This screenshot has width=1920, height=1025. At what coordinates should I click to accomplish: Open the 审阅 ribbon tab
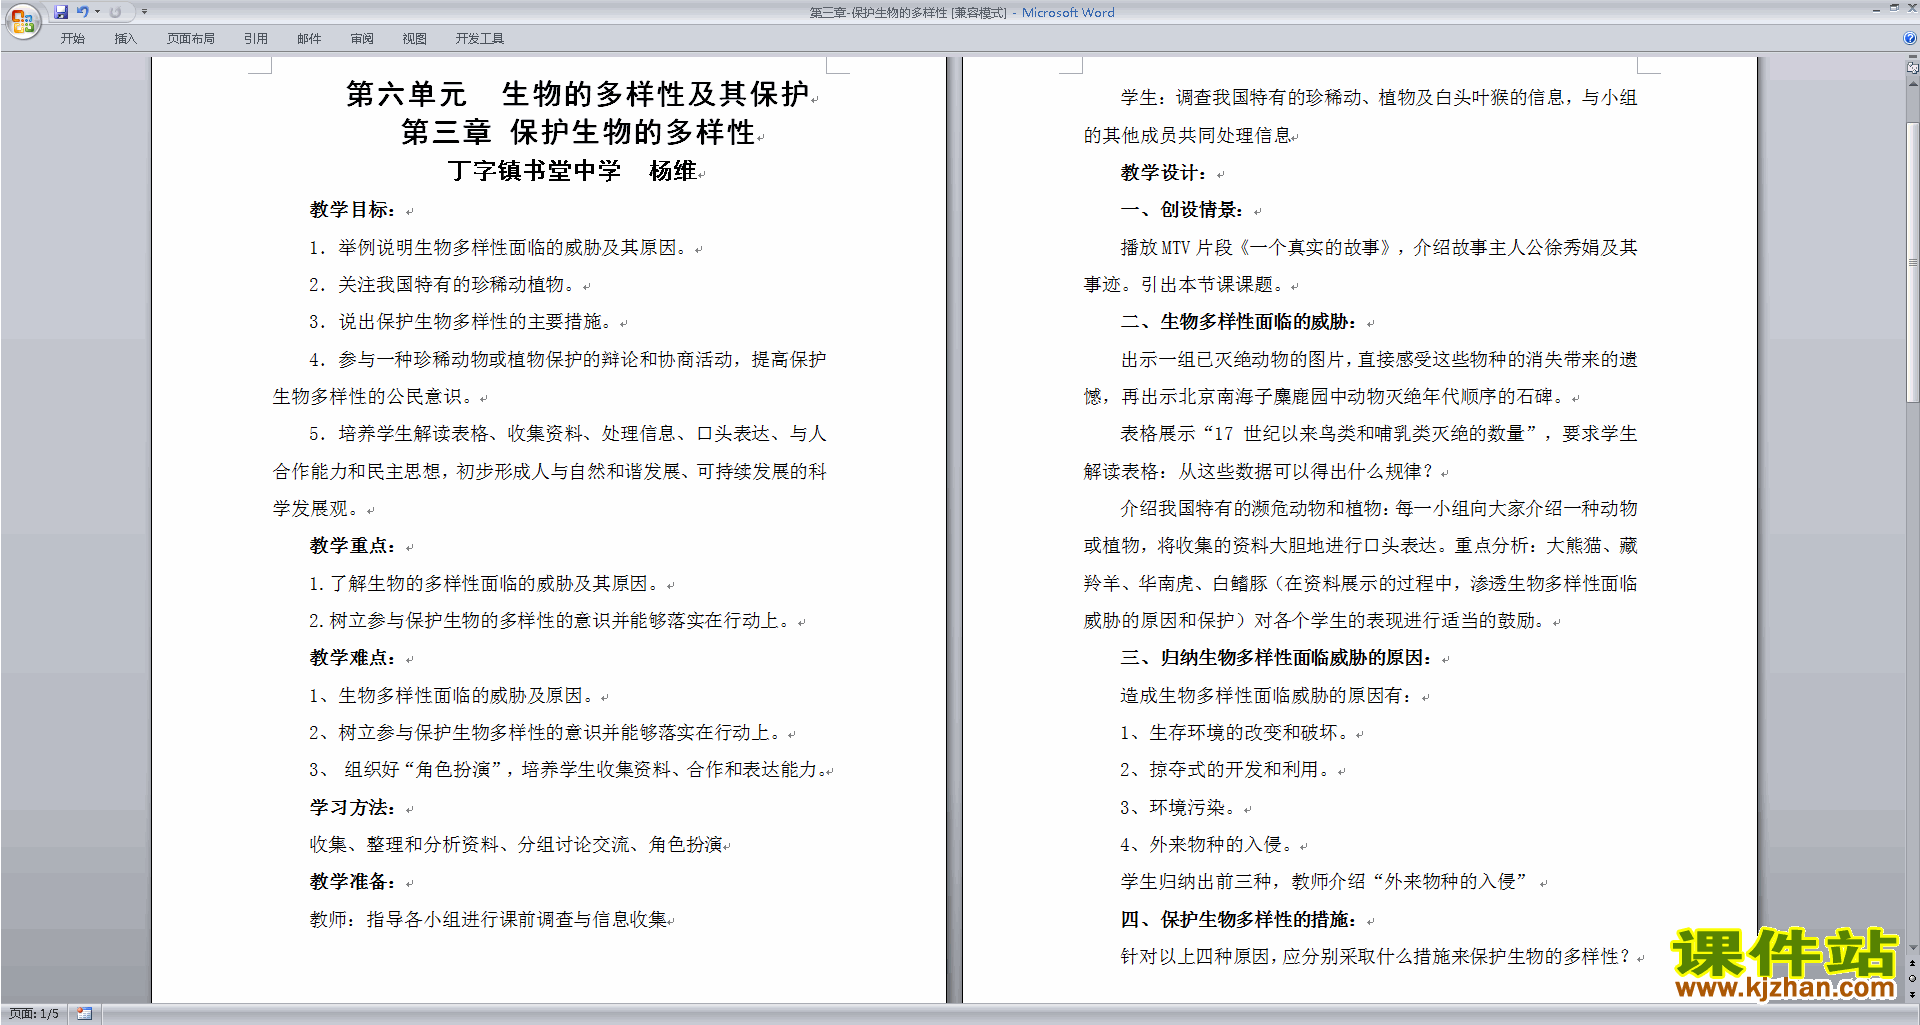(362, 38)
